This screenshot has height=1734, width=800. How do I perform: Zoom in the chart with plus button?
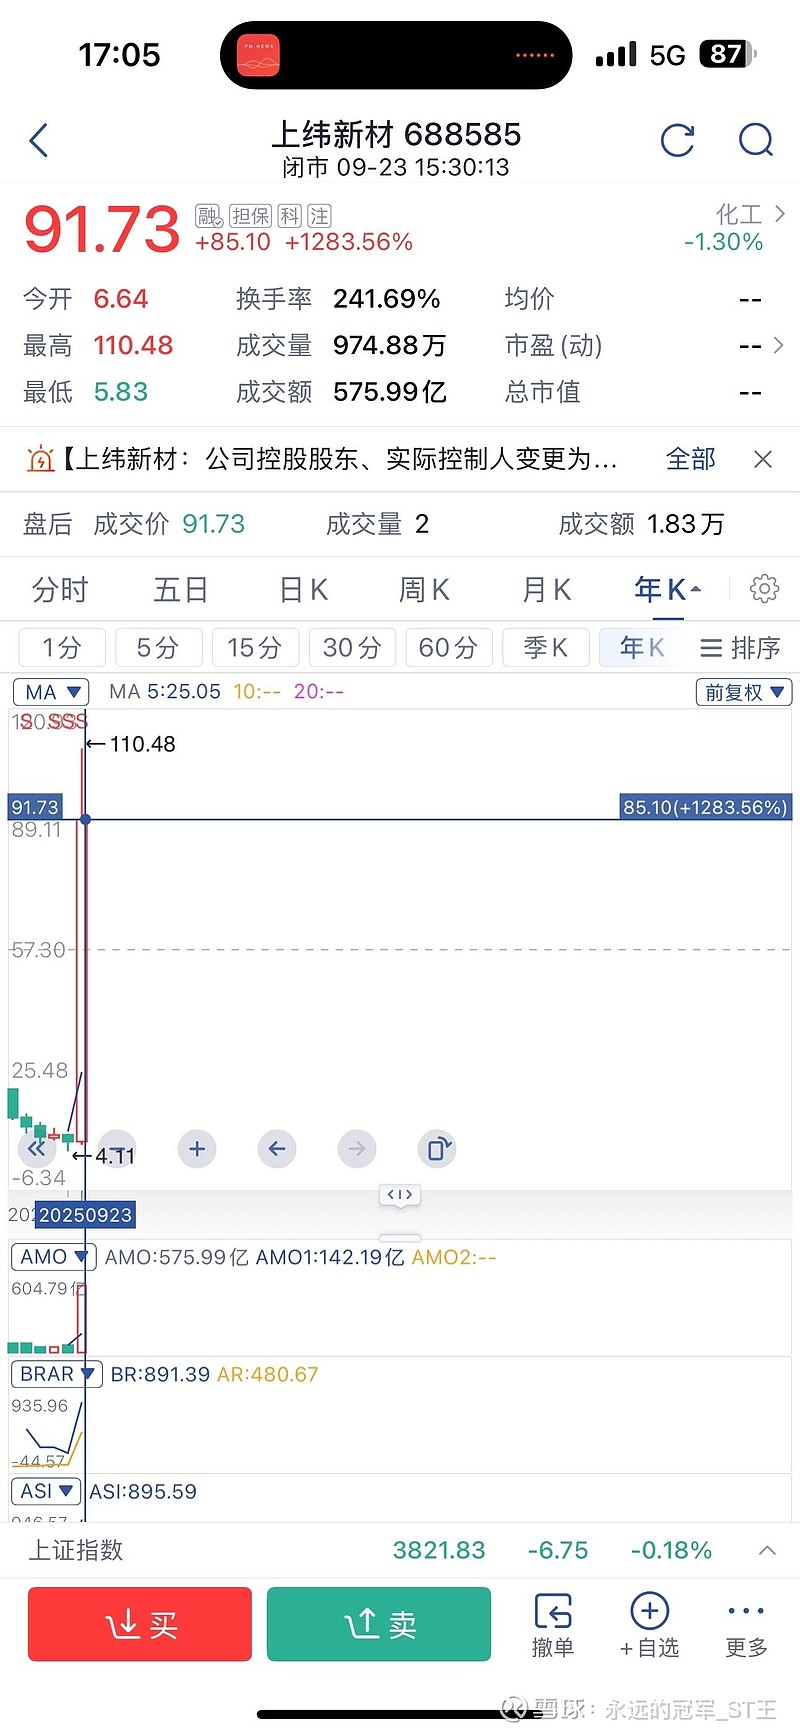pos(197,1149)
